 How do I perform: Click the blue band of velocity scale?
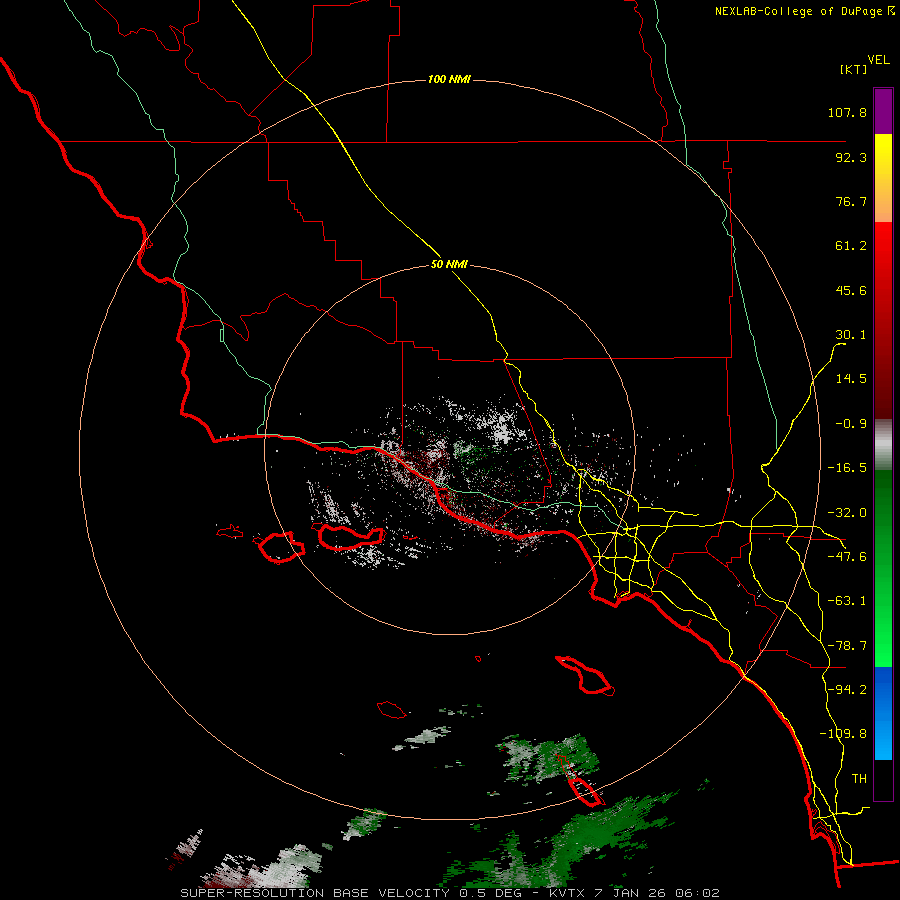pyautogui.click(x=883, y=713)
